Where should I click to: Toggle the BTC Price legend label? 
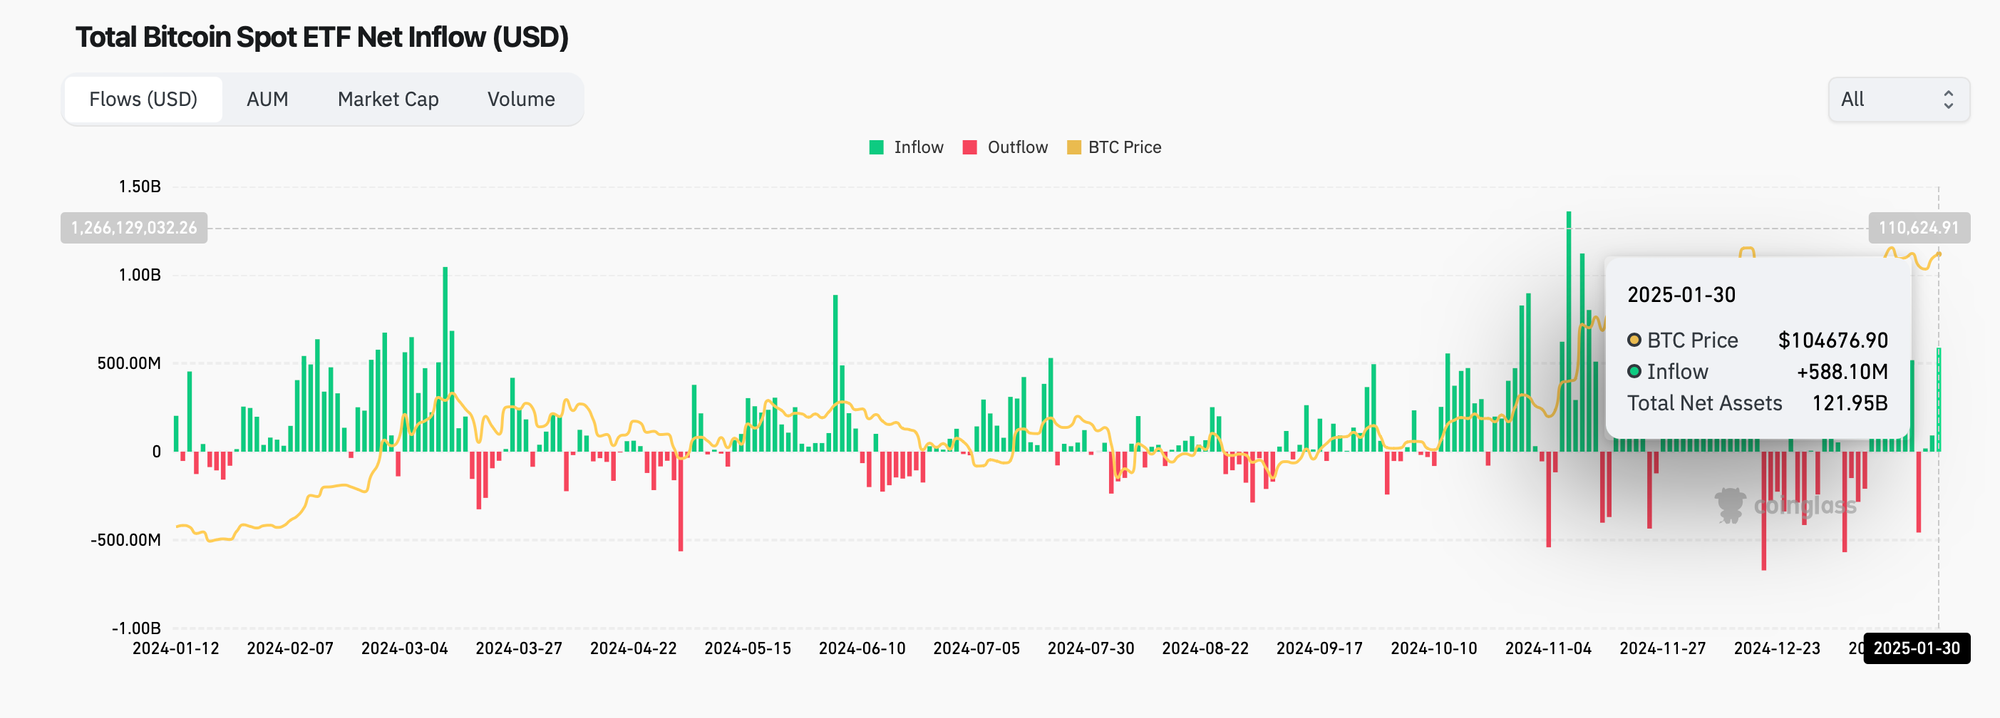click(1124, 147)
